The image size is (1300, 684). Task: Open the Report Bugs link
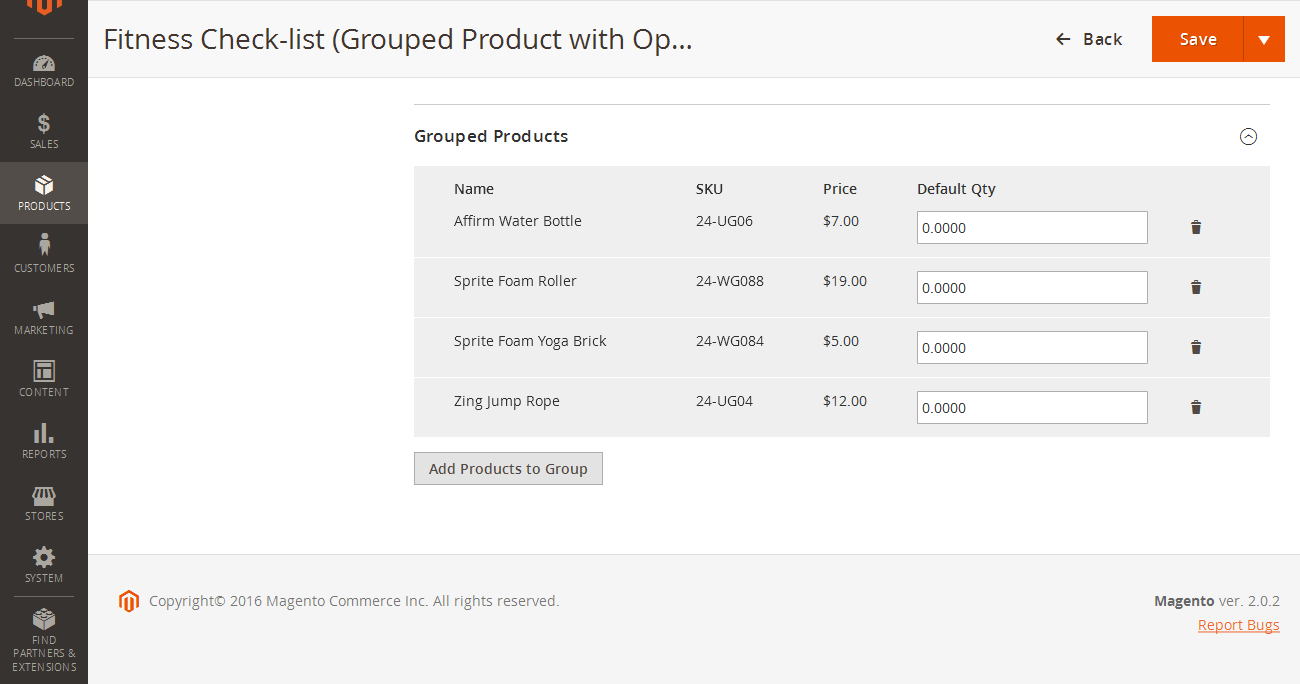click(1238, 624)
